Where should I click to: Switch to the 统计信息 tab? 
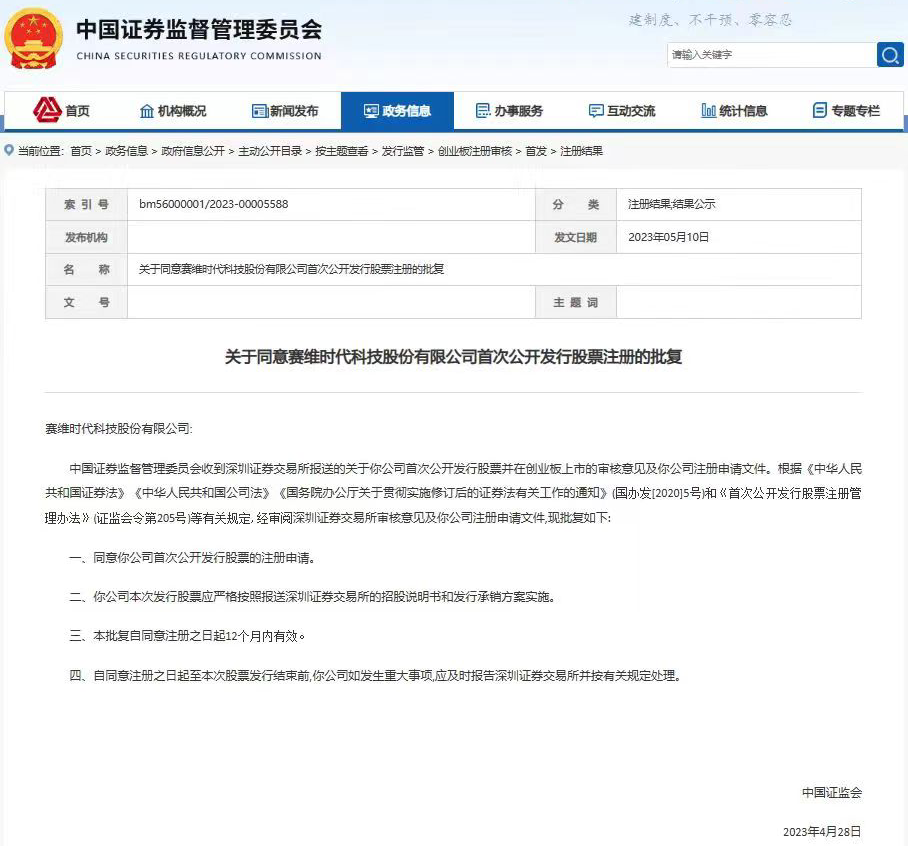point(734,111)
